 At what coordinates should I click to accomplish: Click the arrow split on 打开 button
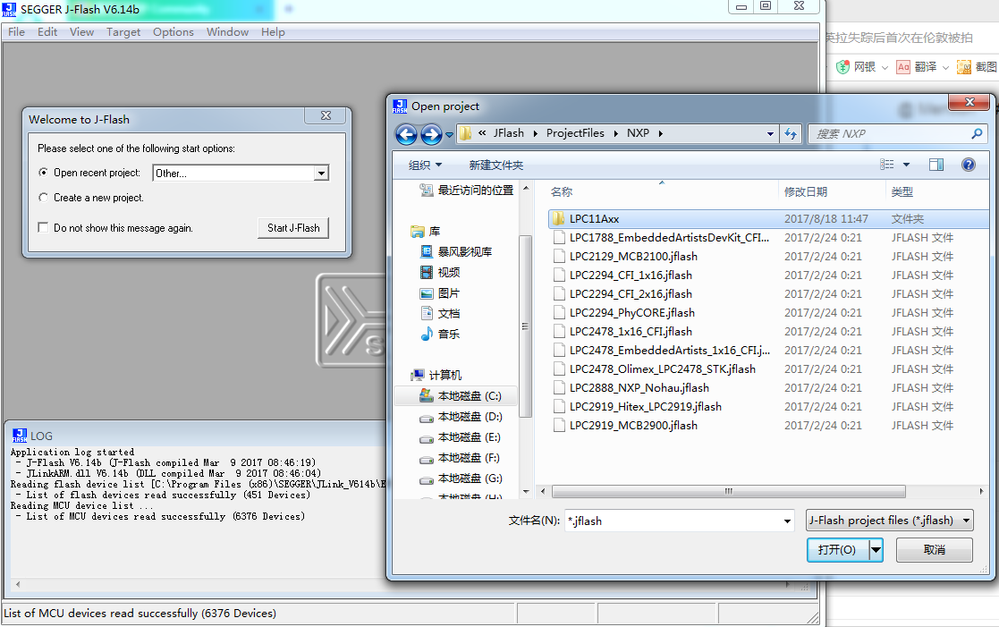(877, 549)
